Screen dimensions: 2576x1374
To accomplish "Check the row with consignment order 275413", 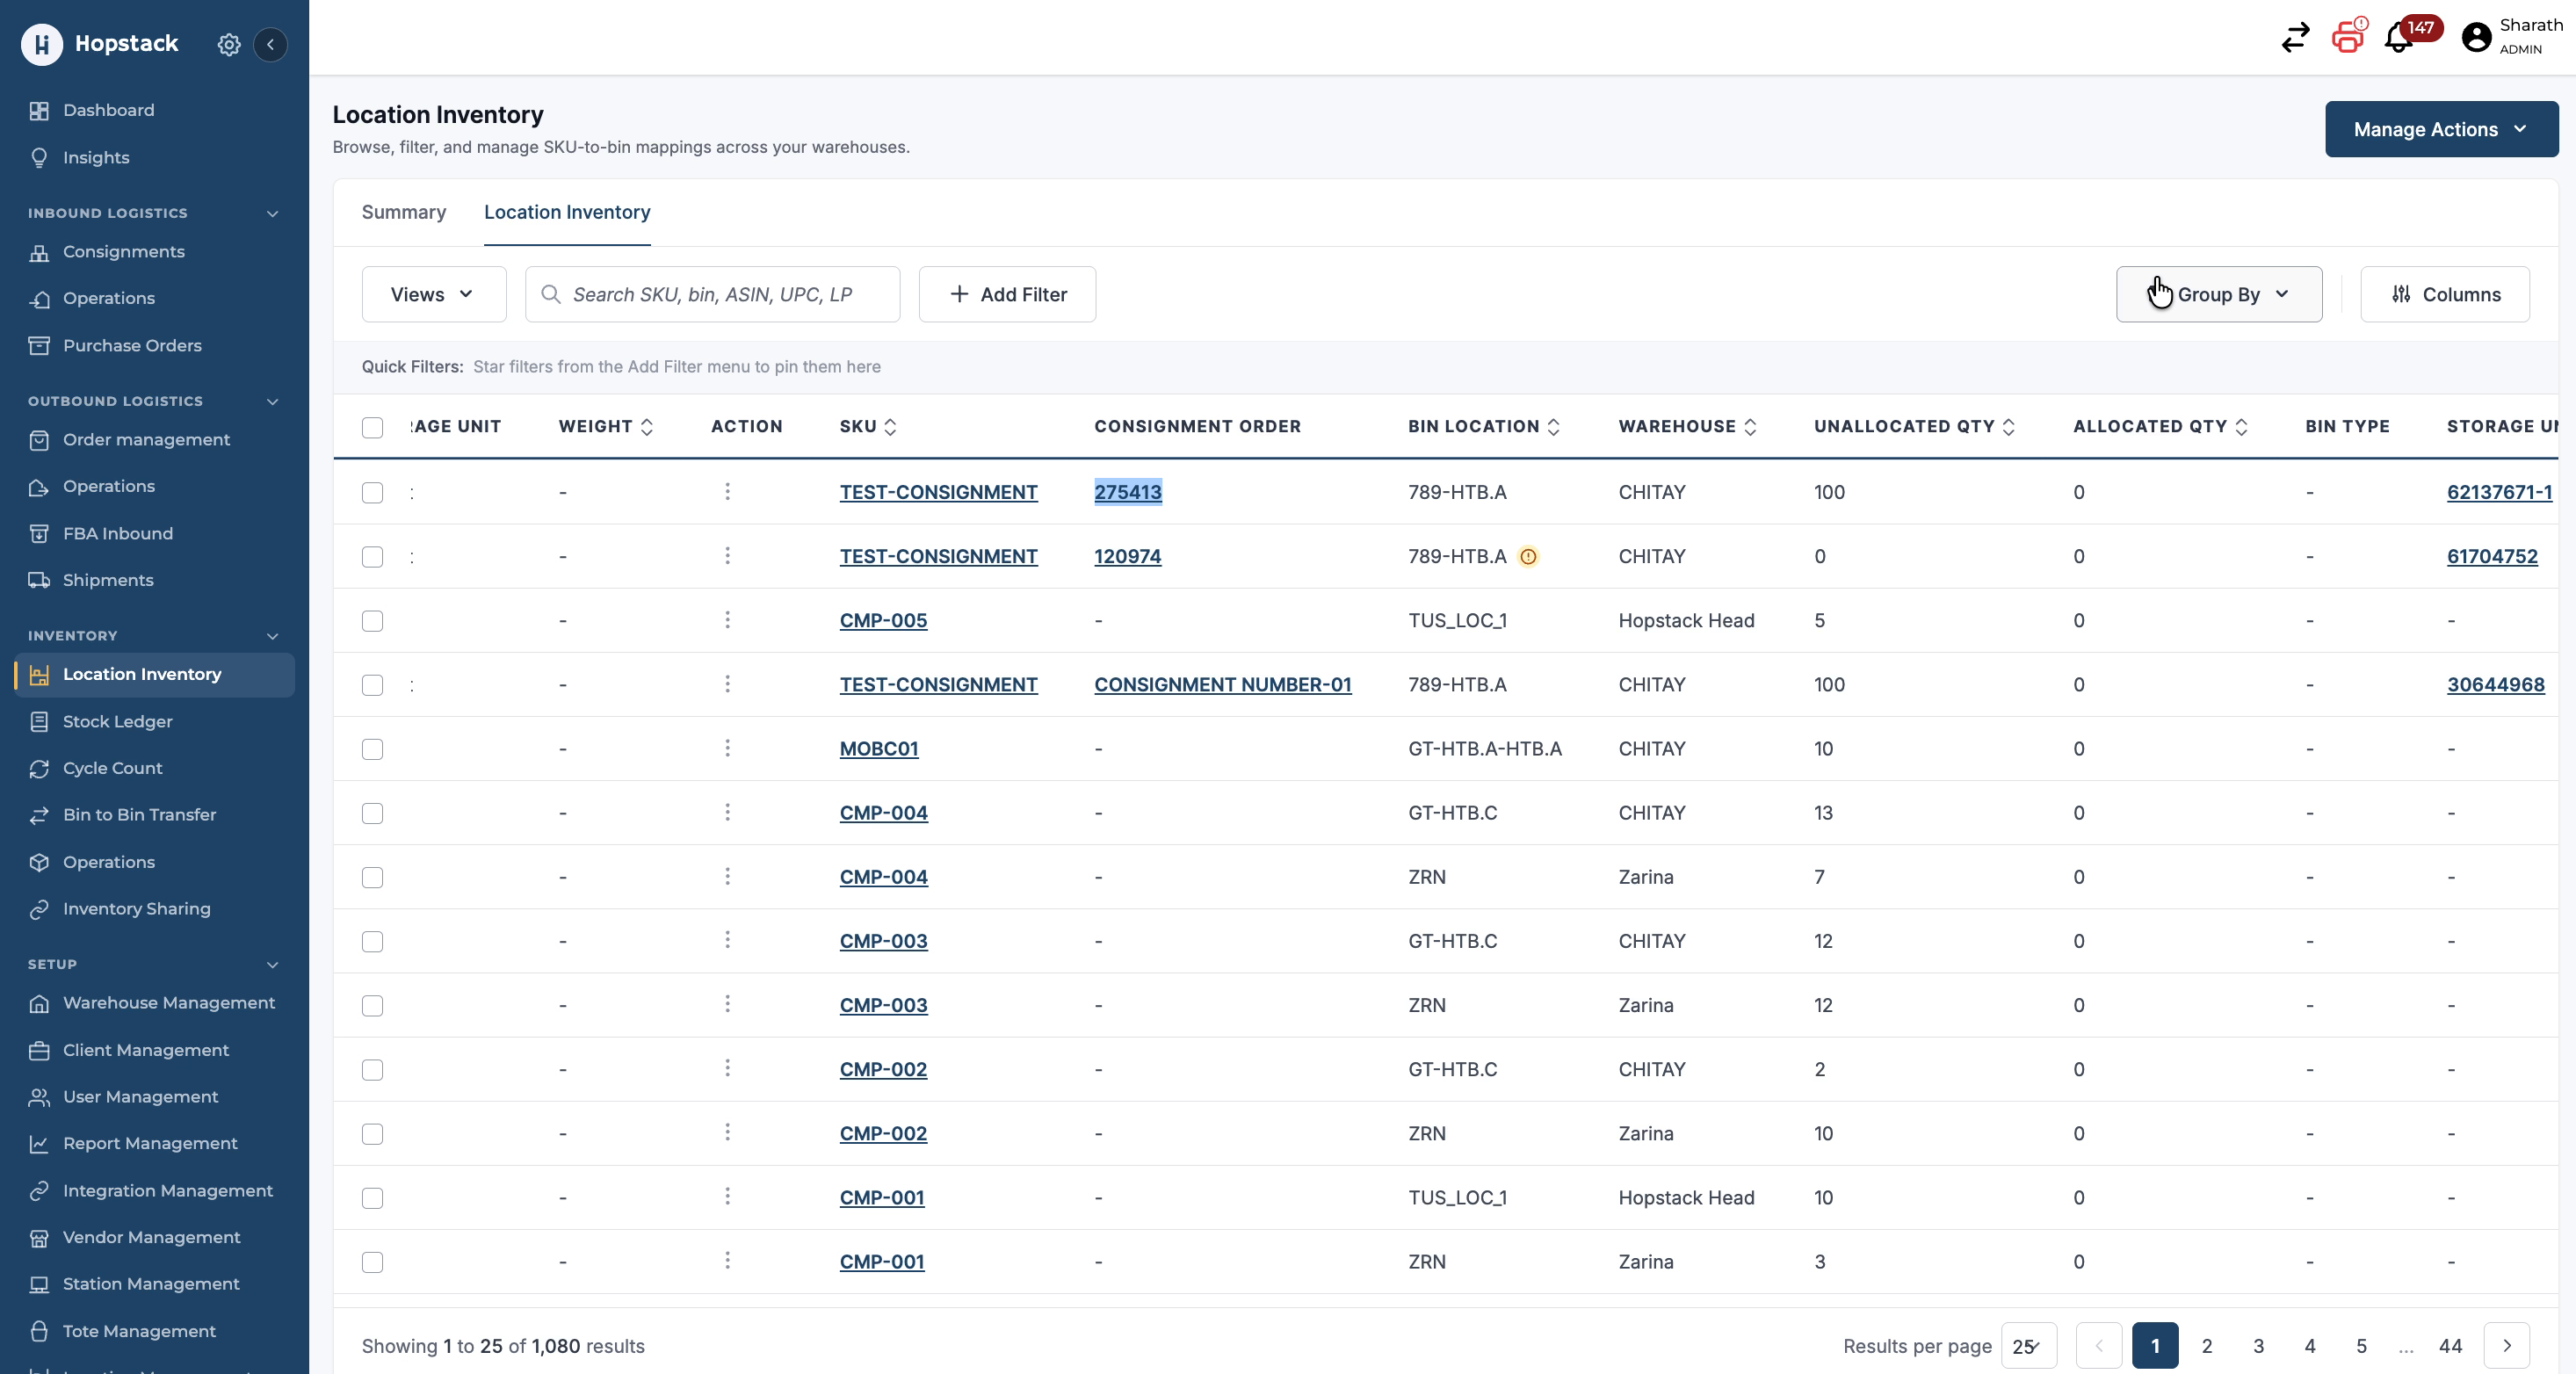I will [x=372, y=492].
